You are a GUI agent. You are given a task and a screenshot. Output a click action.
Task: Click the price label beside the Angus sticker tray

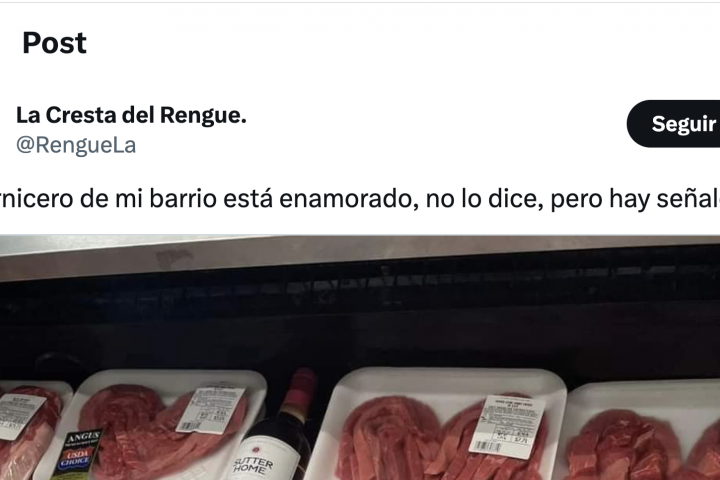(210, 410)
